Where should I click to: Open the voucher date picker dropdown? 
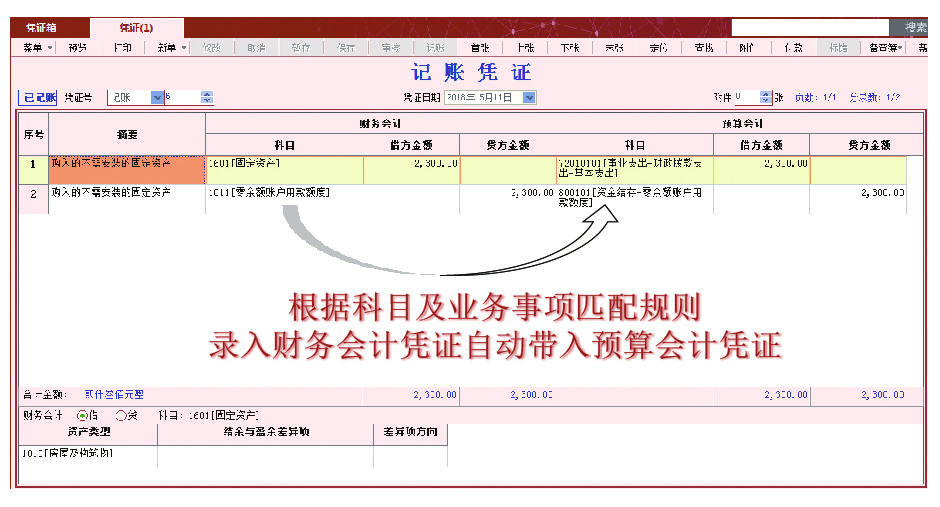(x=529, y=97)
